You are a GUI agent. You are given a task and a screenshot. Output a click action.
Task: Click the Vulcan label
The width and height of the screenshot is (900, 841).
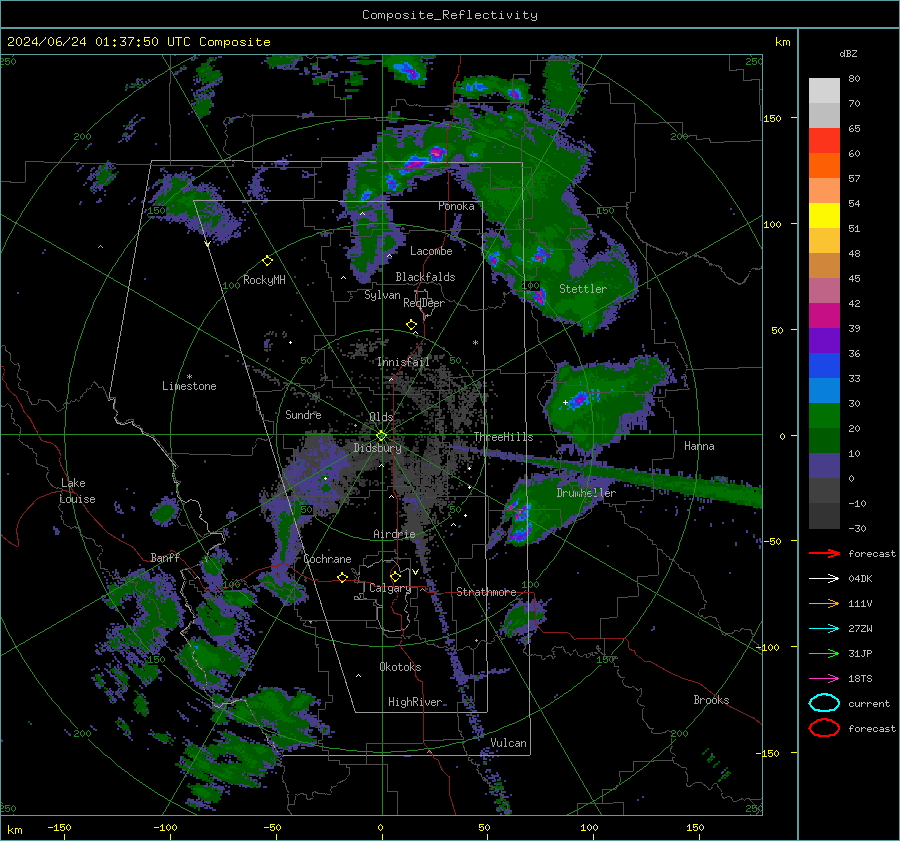508,743
